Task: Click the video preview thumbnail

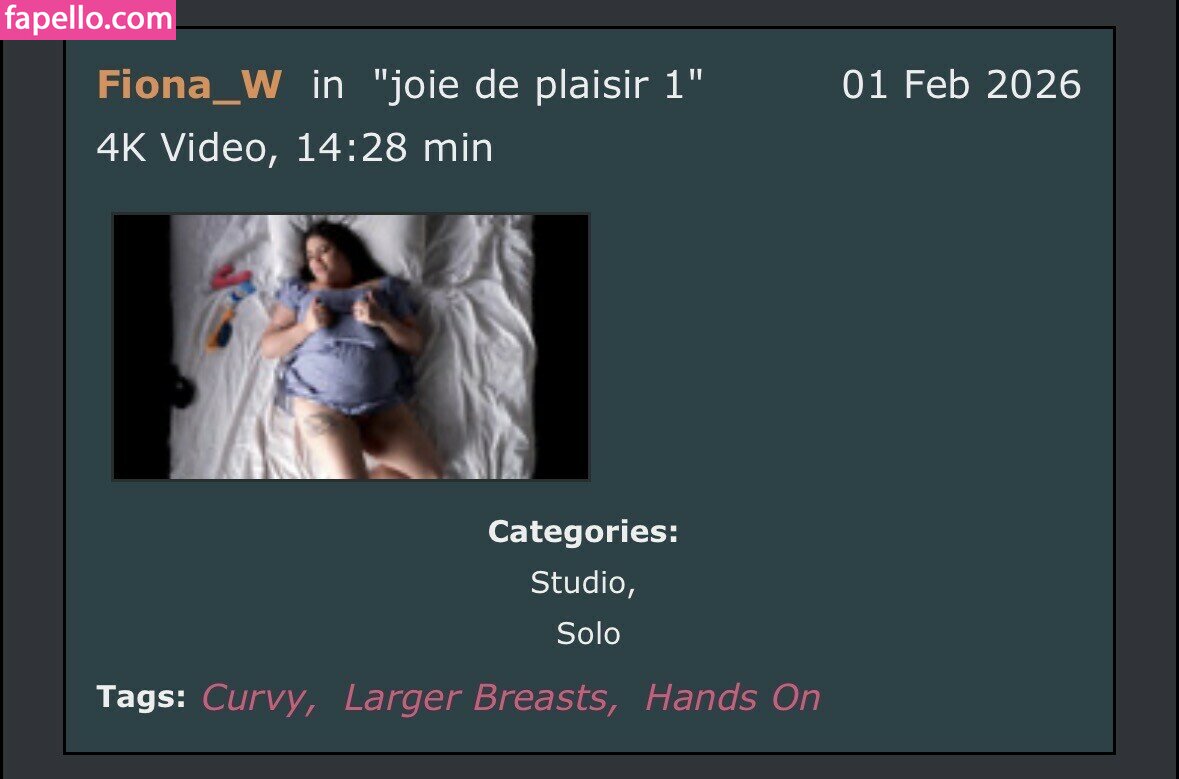Action: [x=350, y=347]
